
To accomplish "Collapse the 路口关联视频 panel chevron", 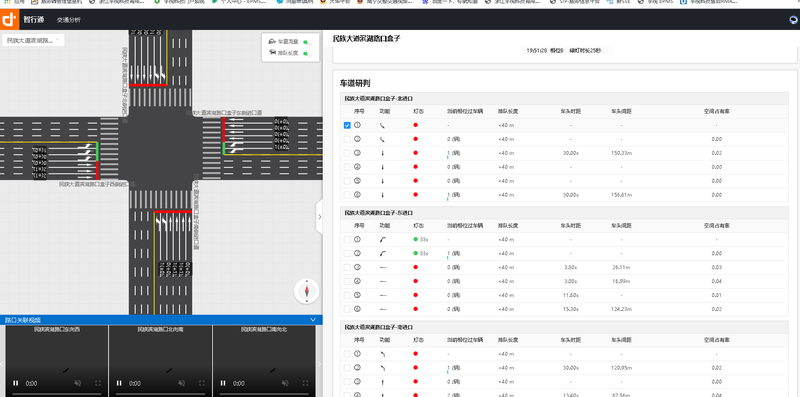I will pos(313,320).
